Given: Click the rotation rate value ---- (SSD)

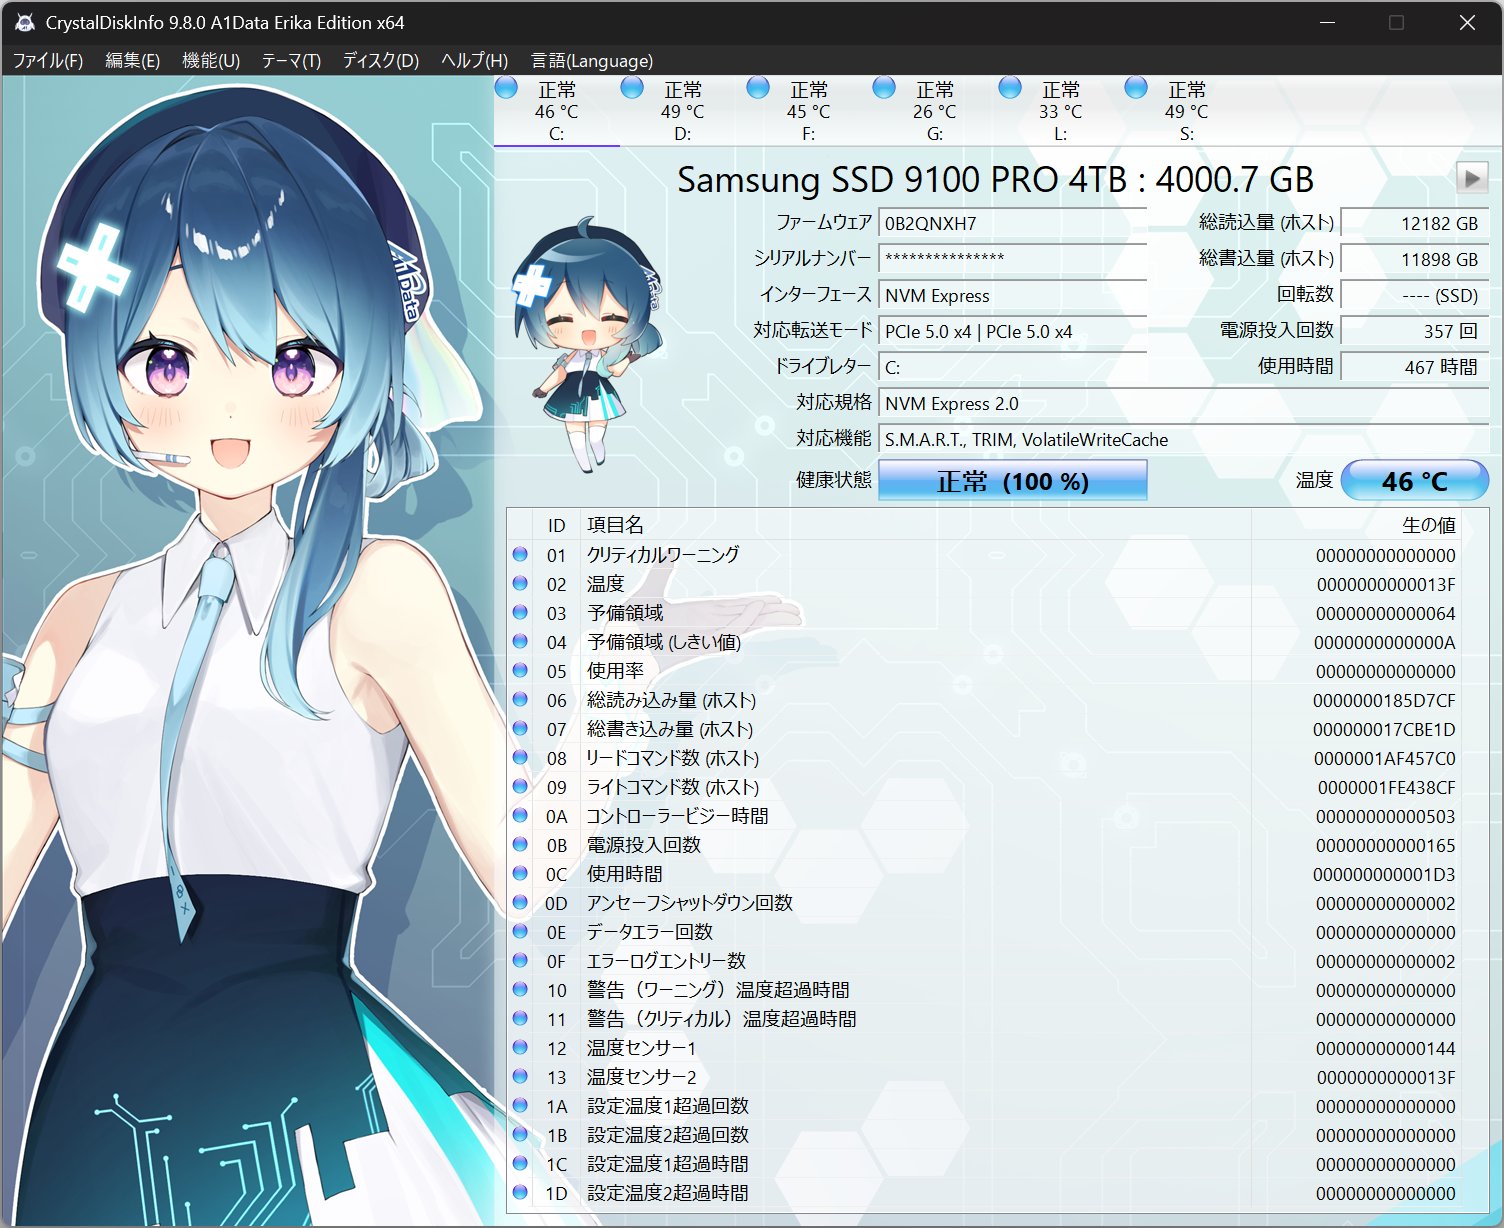Looking at the screenshot, I should click(x=1414, y=295).
